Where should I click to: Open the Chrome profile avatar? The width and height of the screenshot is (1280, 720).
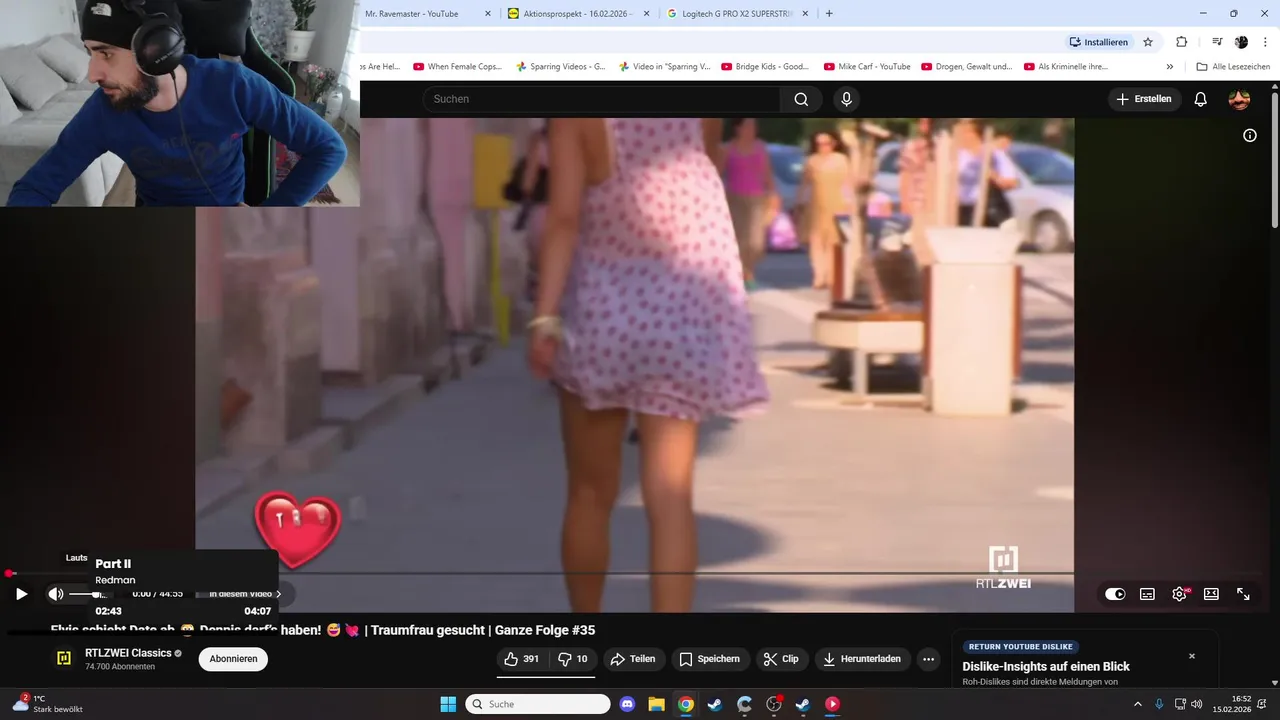pos(1241,42)
